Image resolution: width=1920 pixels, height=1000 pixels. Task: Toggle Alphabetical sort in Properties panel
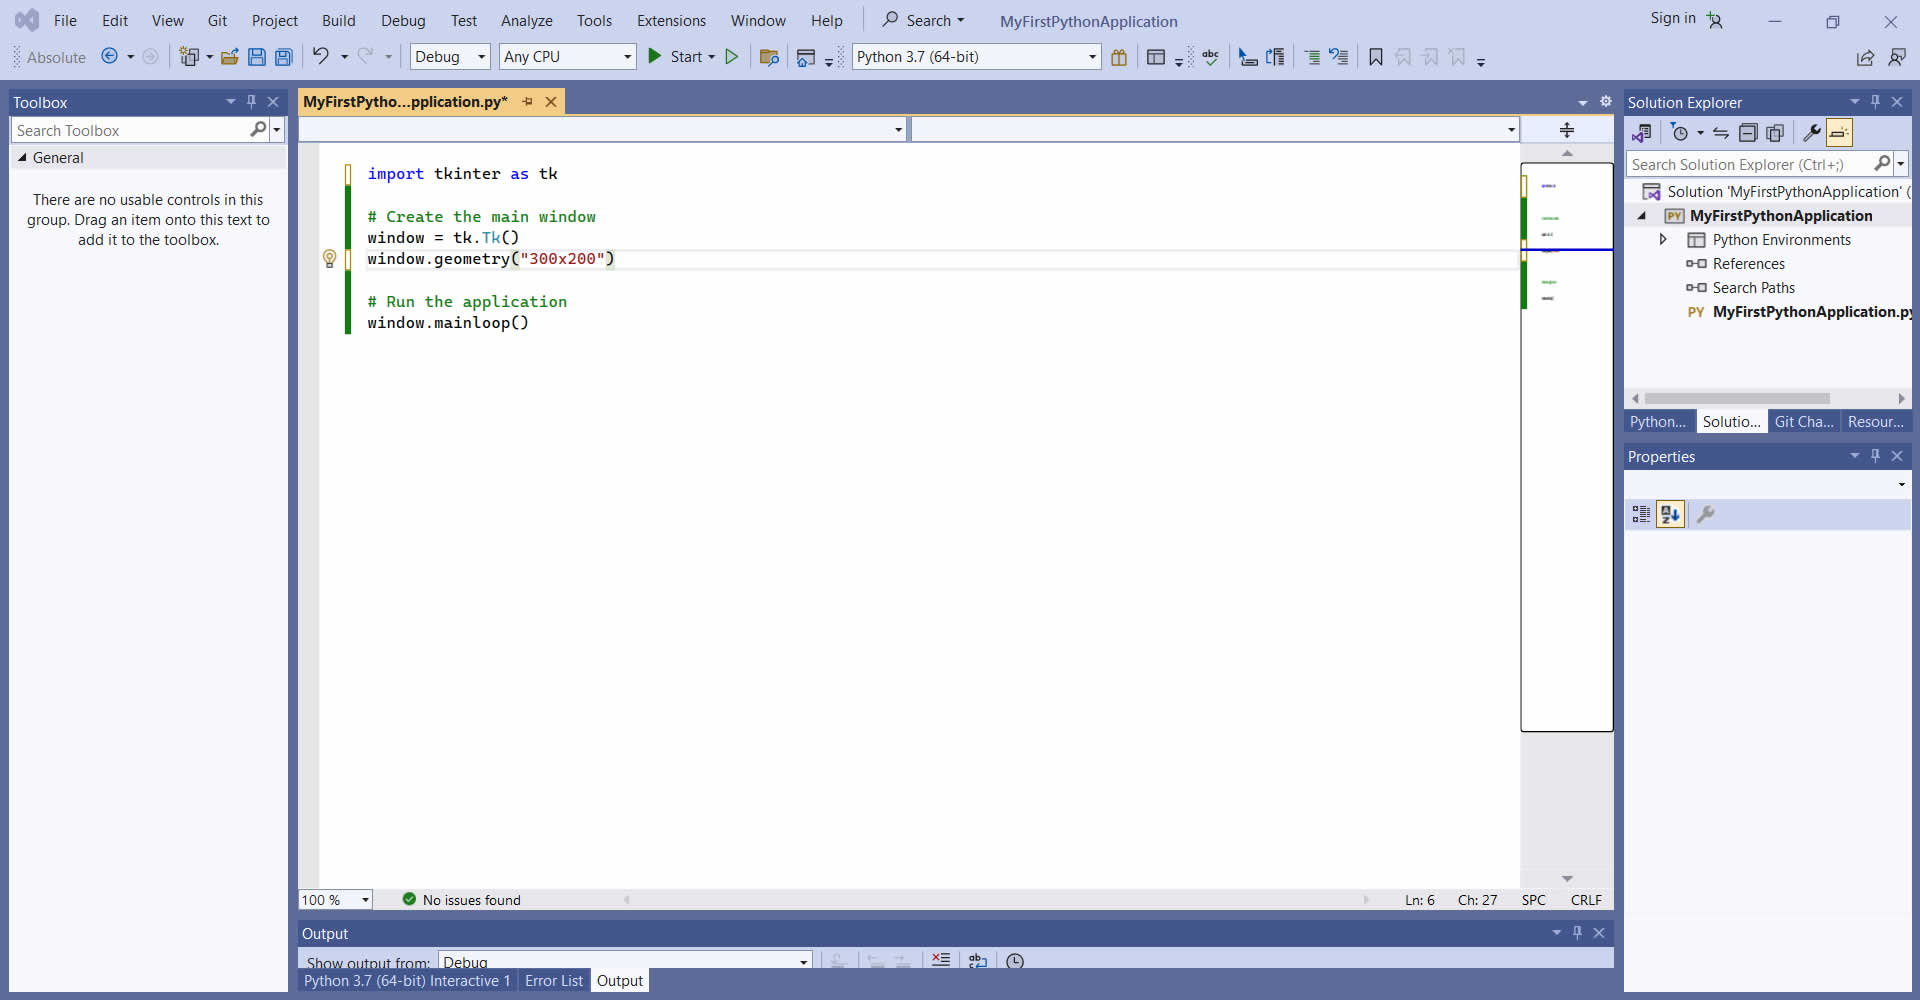point(1670,514)
